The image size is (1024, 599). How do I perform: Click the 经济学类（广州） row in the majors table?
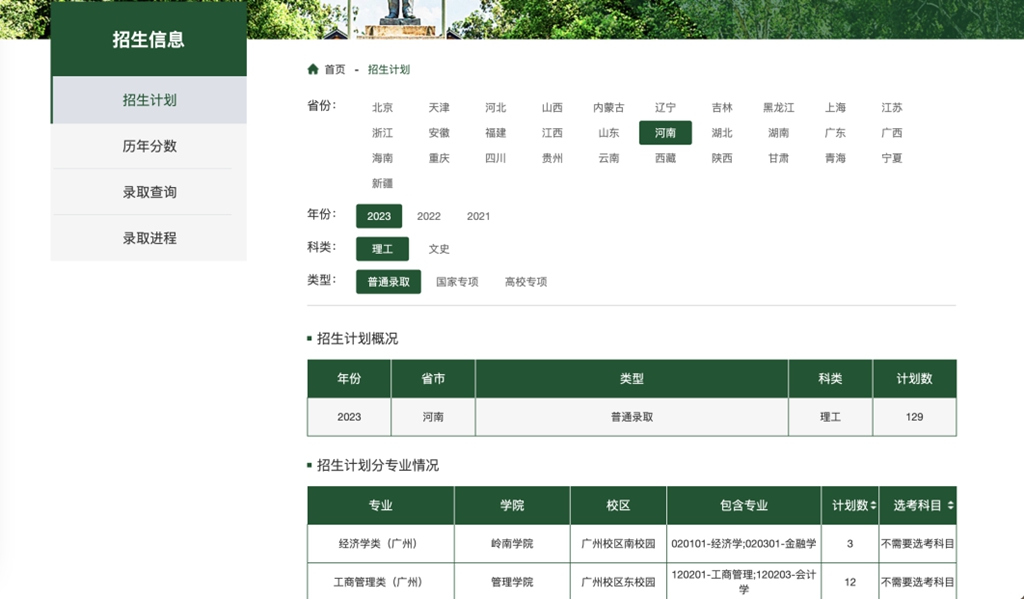click(380, 544)
